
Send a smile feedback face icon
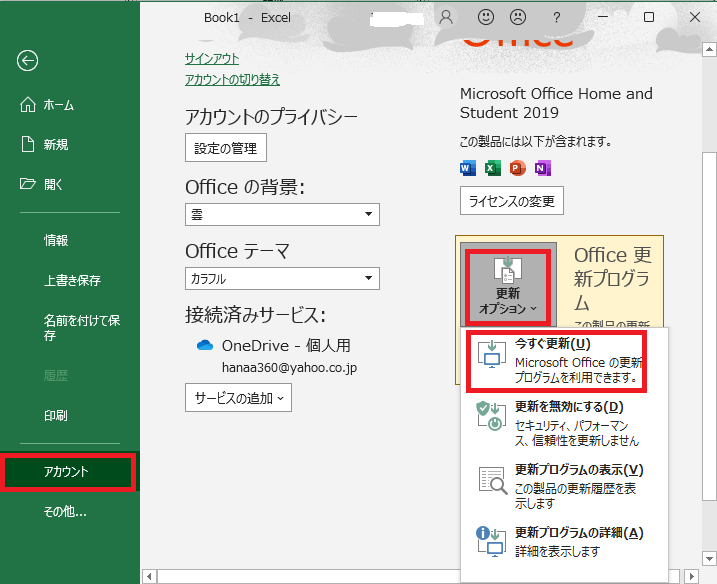[486, 17]
